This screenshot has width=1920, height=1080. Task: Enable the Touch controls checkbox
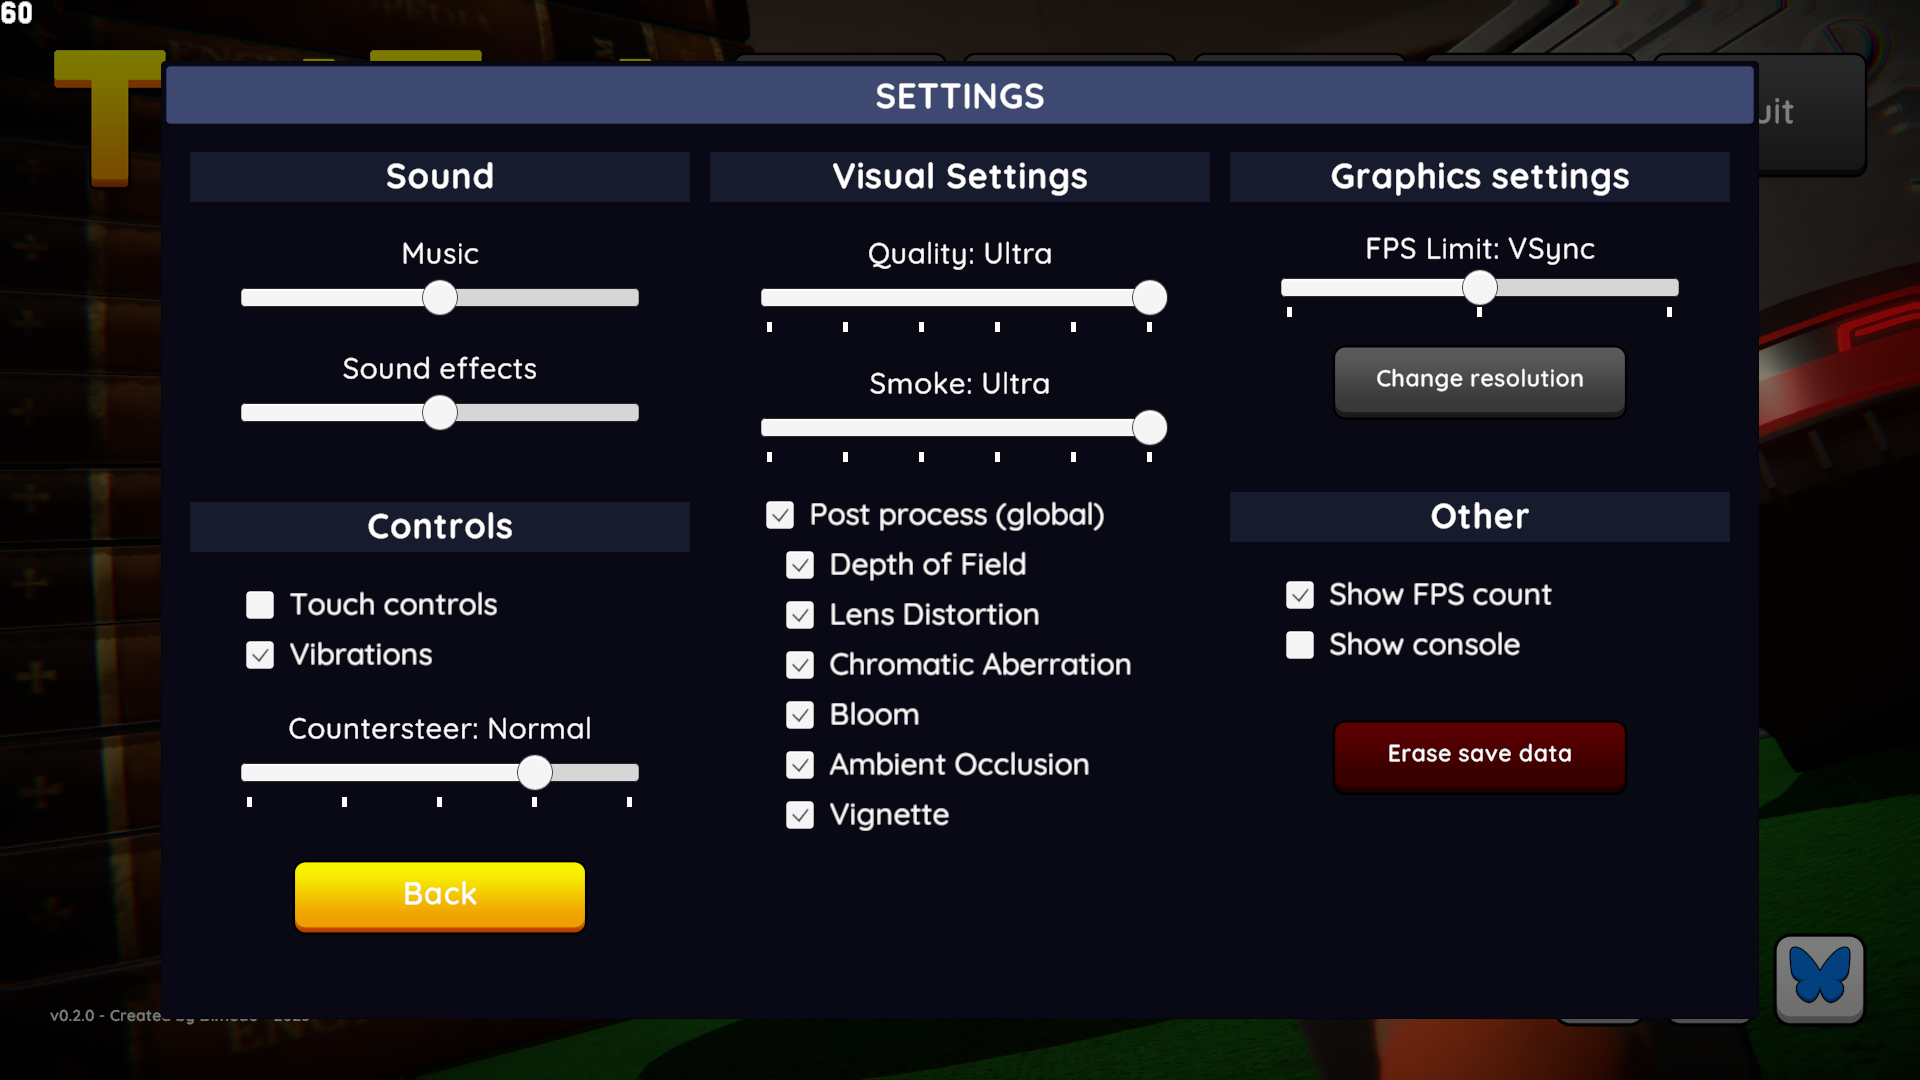pyautogui.click(x=260, y=605)
